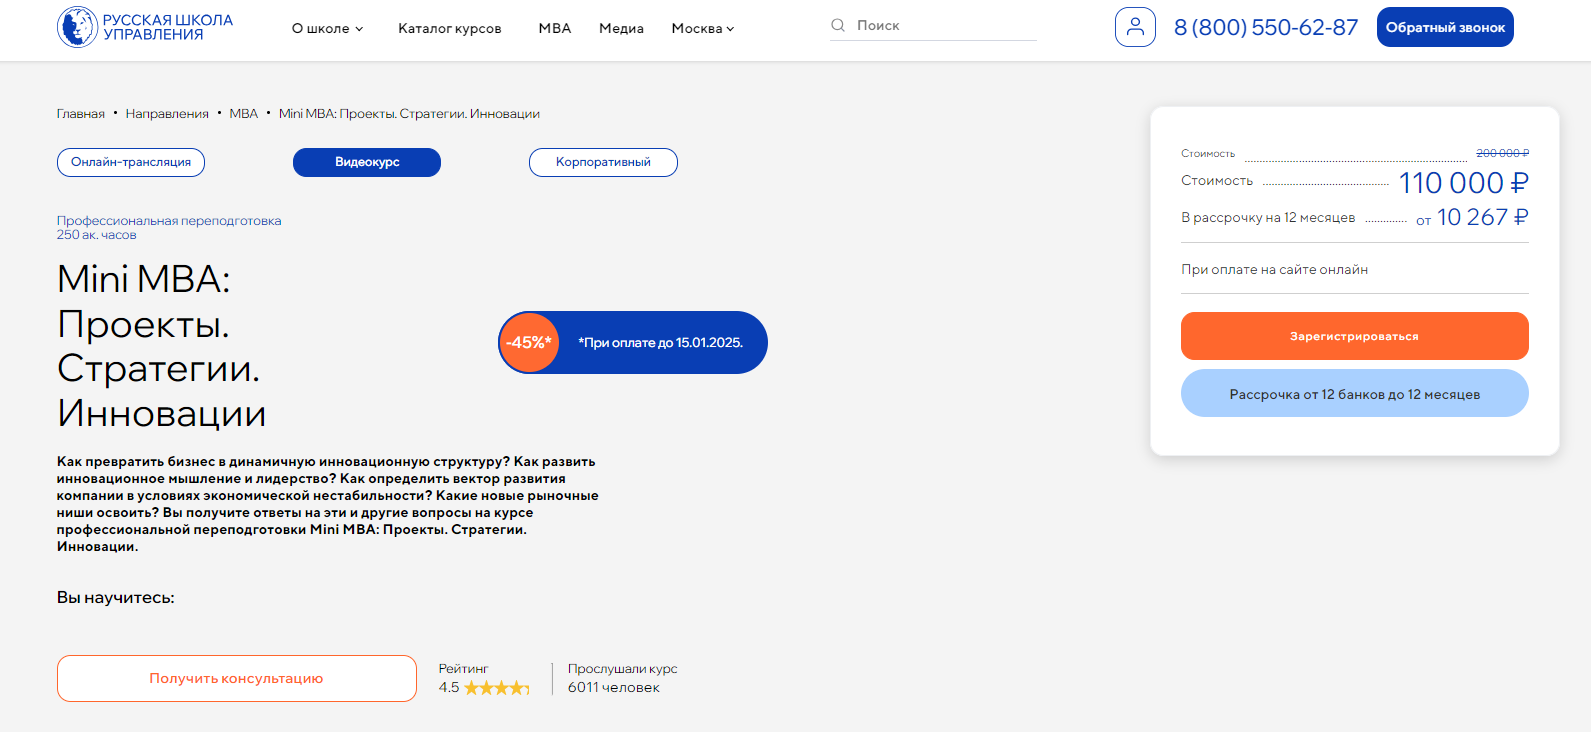This screenshot has width=1591, height=732.
Task: Request Обратный звонок
Action: click(1445, 27)
